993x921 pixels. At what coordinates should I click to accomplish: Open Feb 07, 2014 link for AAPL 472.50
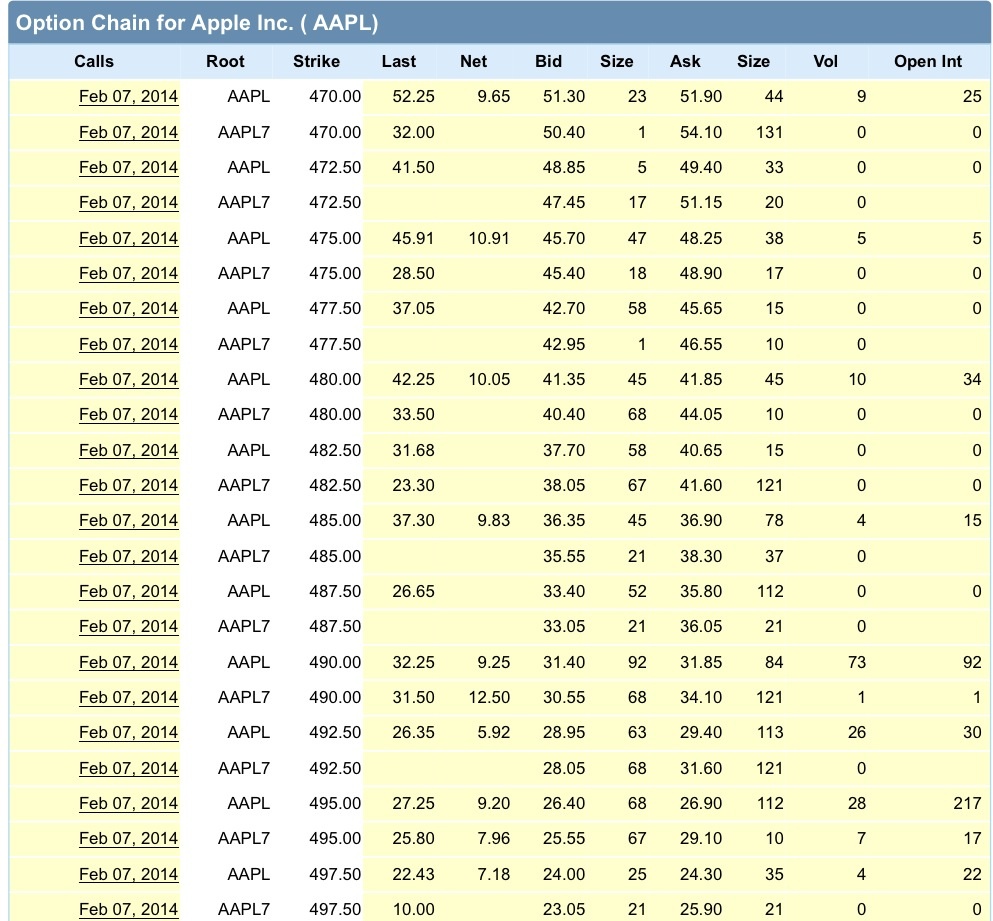click(x=129, y=168)
